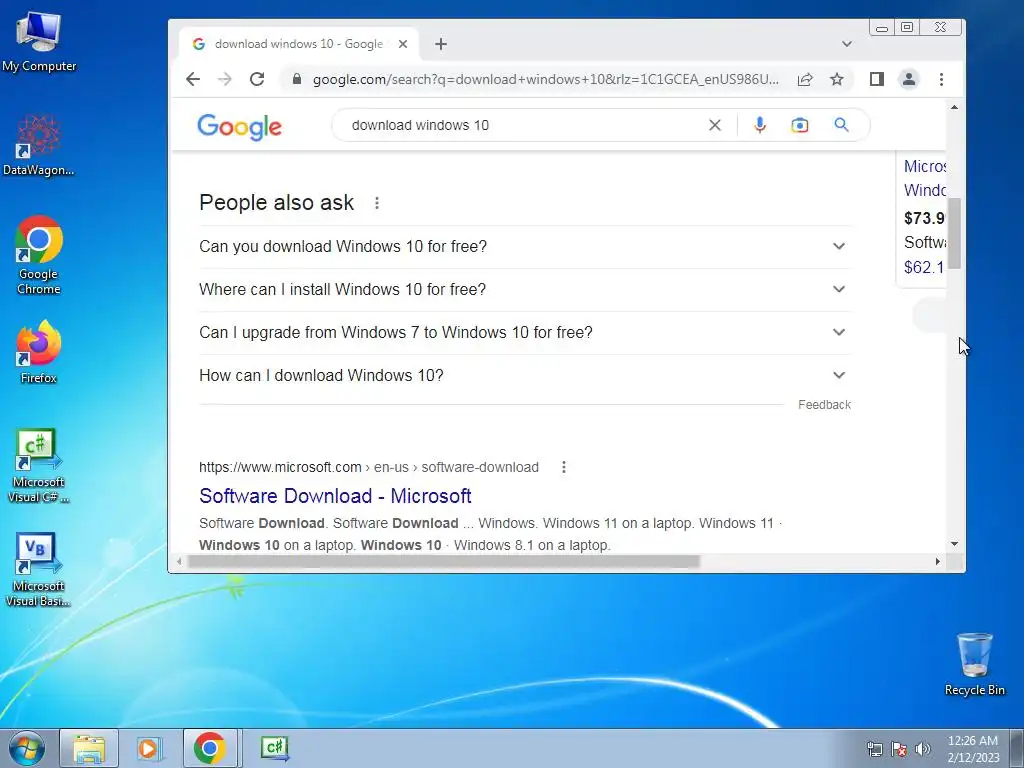Click the network tray icon
Screen dimensions: 1024x768
[x=874, y=749]
